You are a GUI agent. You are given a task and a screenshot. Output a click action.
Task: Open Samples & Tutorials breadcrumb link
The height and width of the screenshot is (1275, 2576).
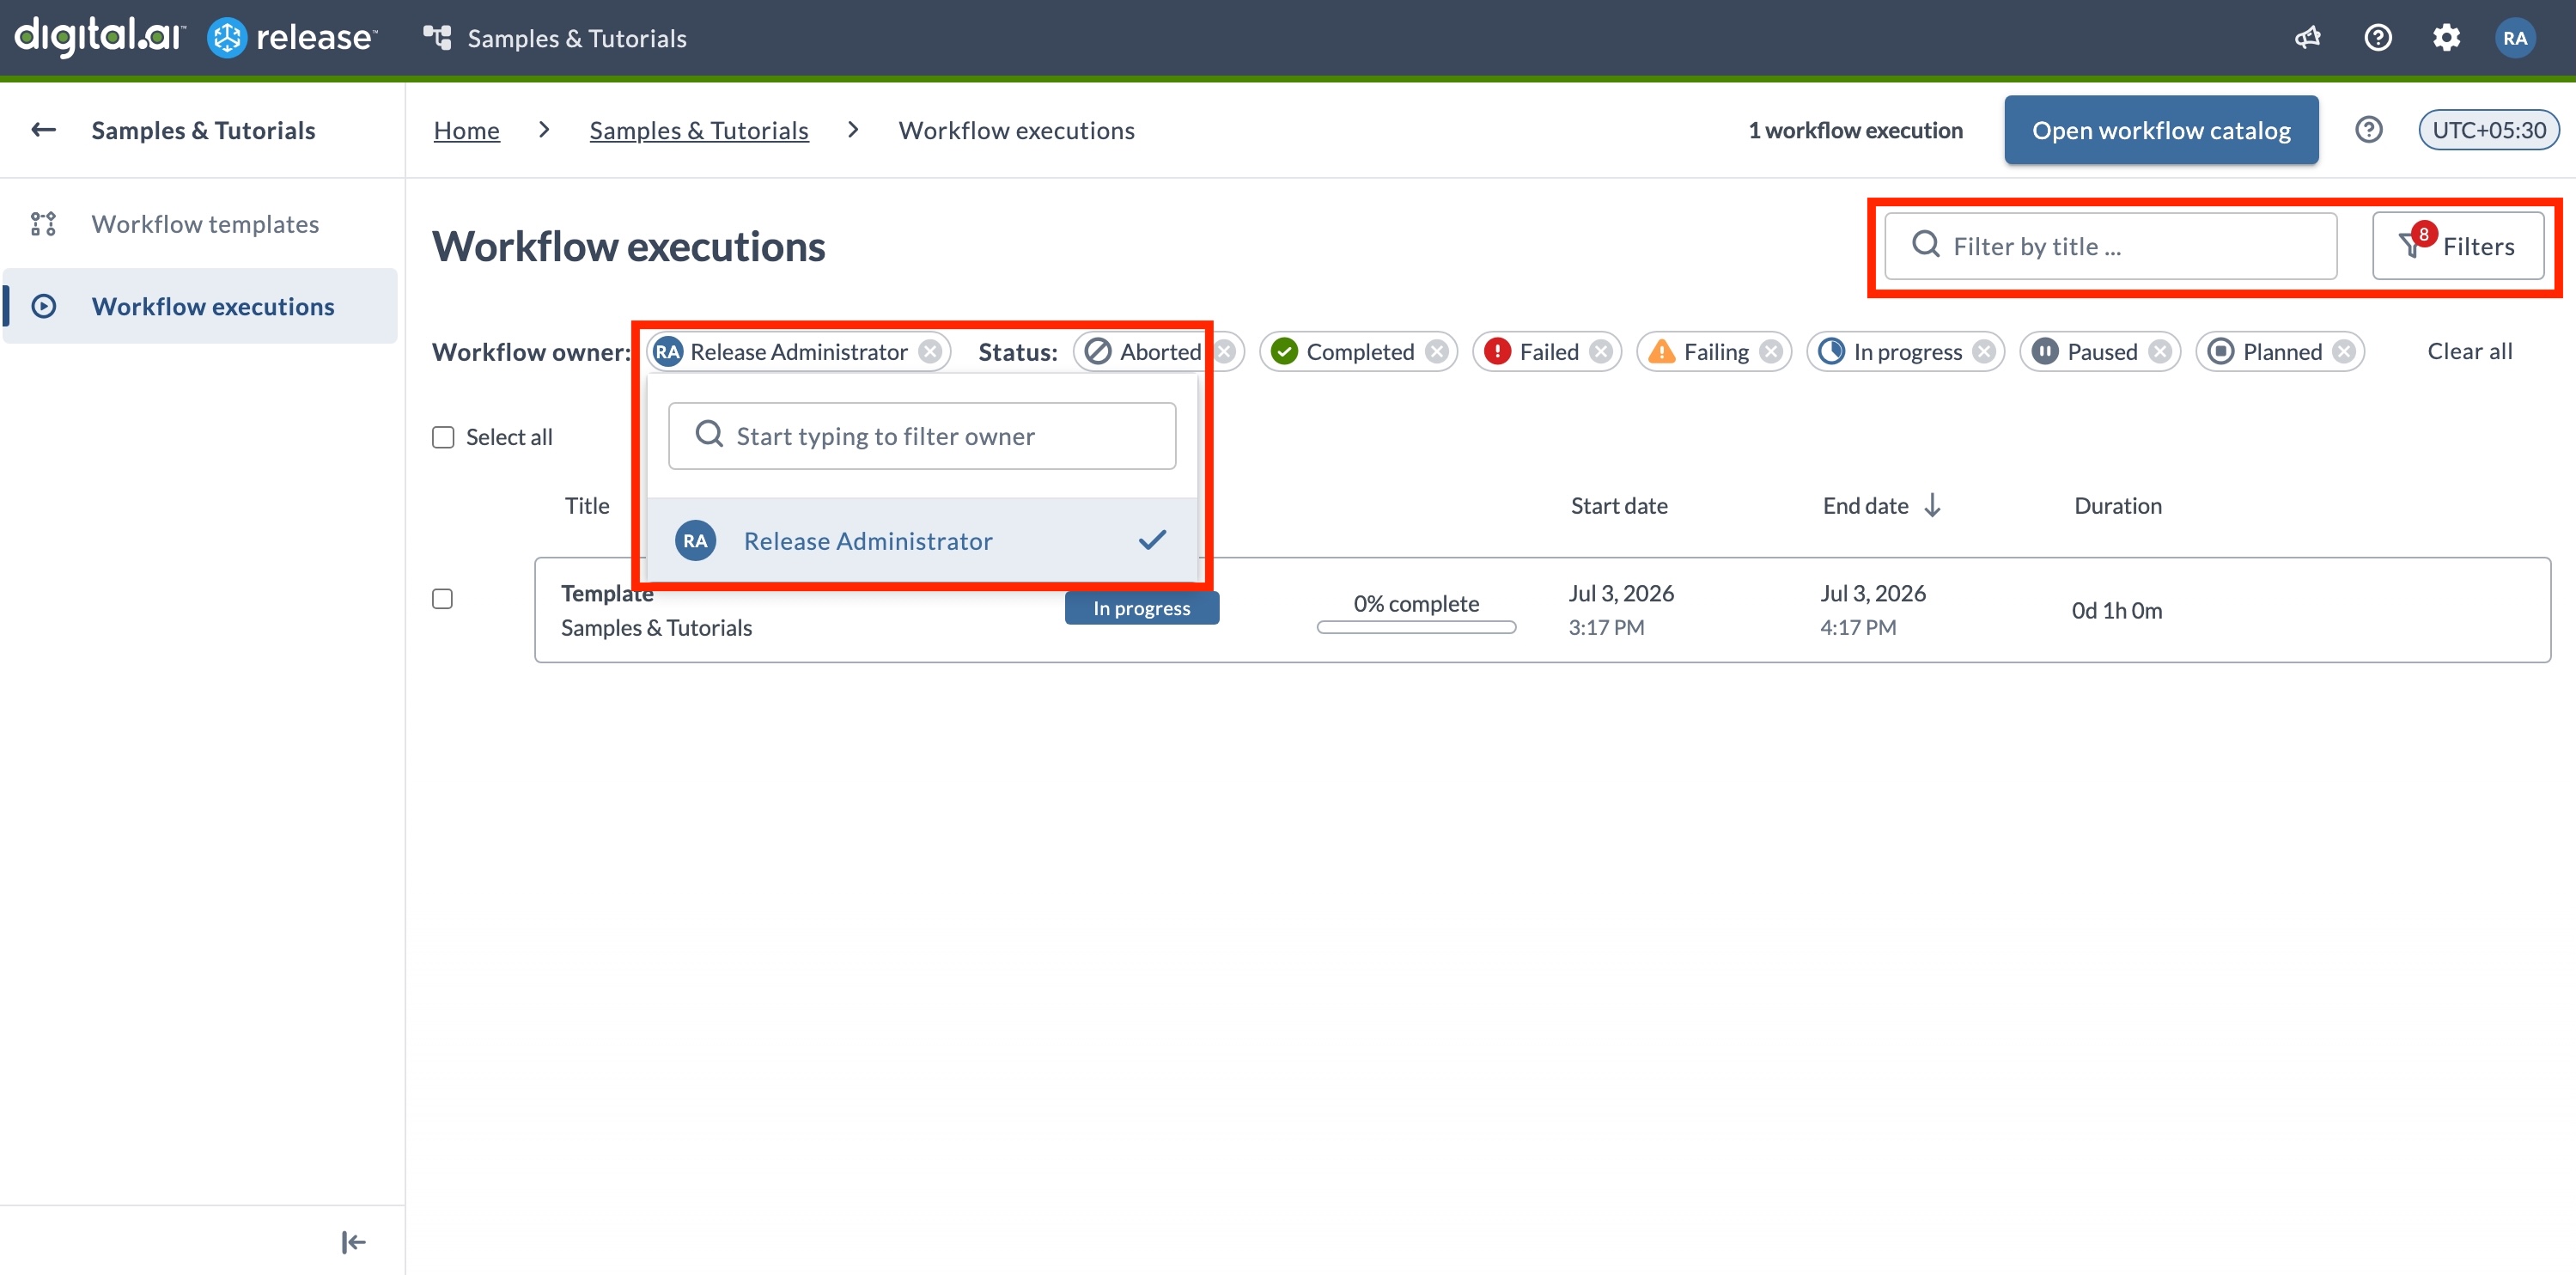[698, 130]
